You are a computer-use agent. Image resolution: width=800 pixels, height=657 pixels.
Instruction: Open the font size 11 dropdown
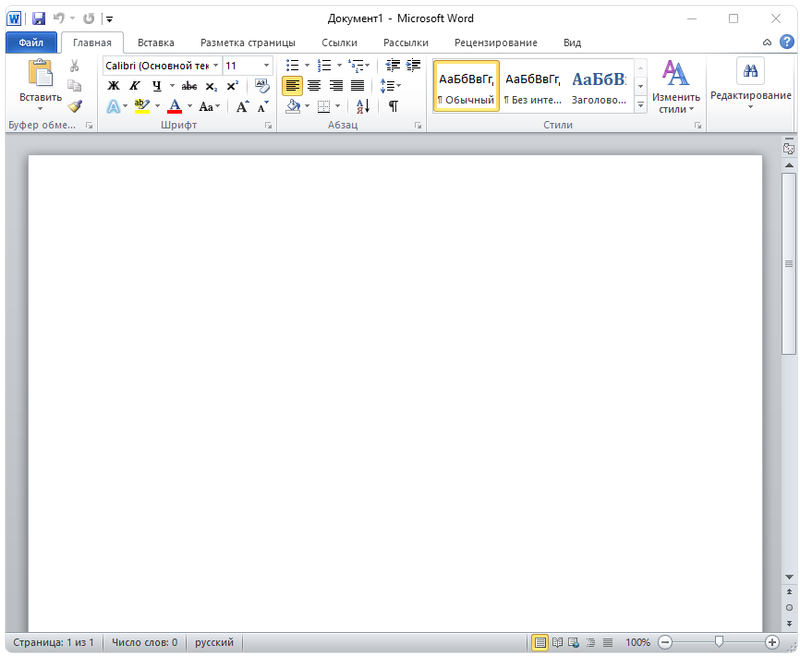pos(266,66)
